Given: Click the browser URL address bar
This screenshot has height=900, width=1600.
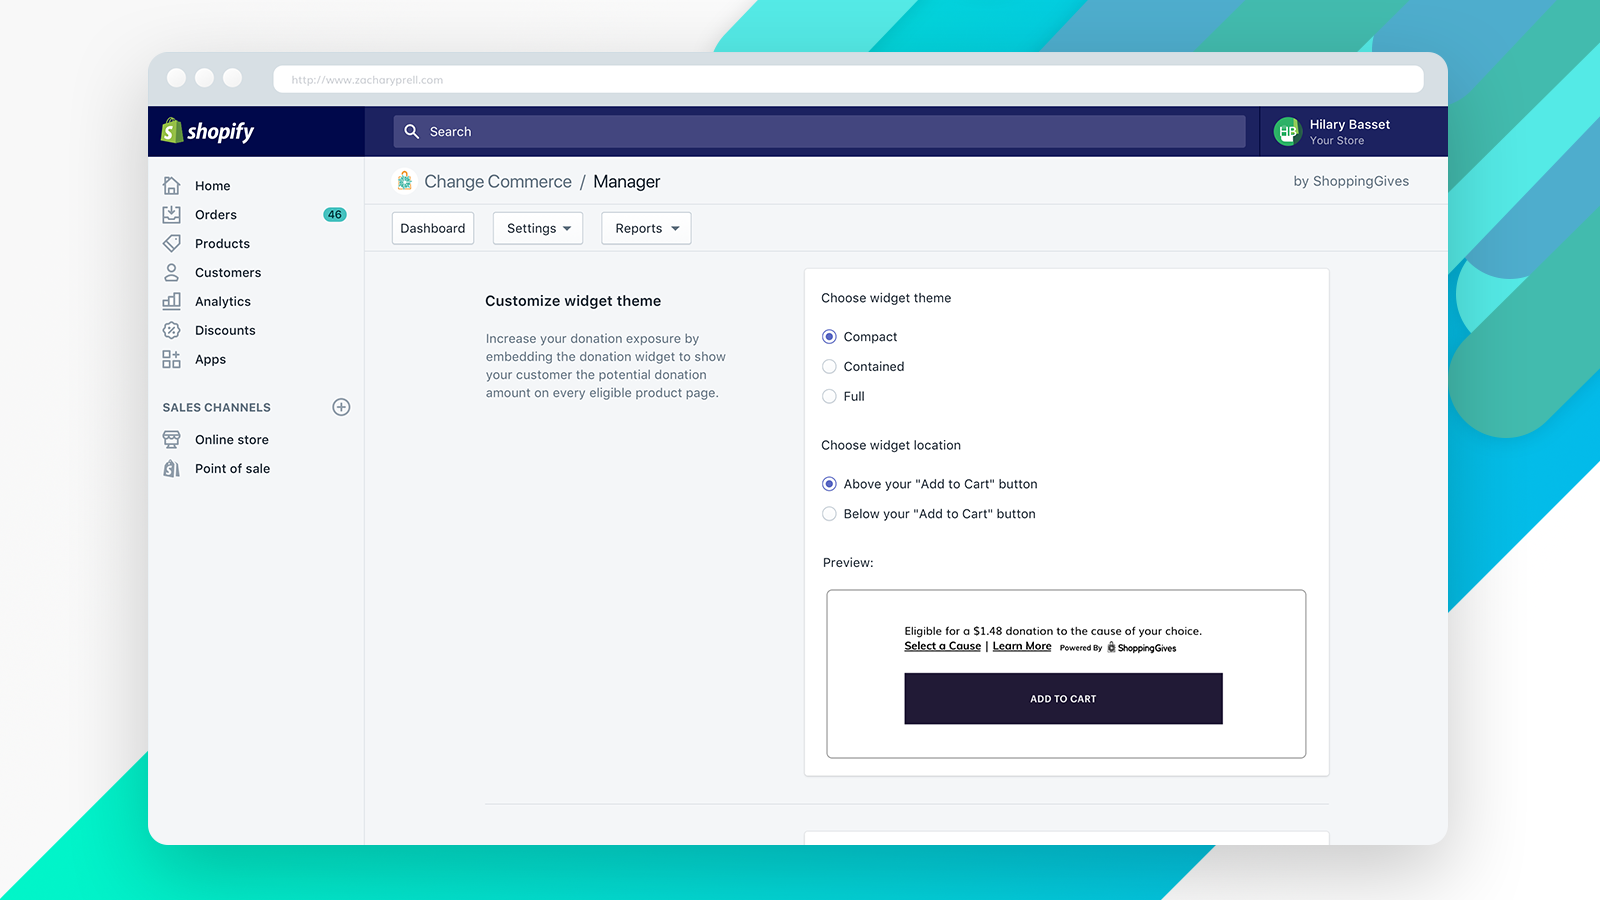Looking at the screenshot, I should coord(848,79).
